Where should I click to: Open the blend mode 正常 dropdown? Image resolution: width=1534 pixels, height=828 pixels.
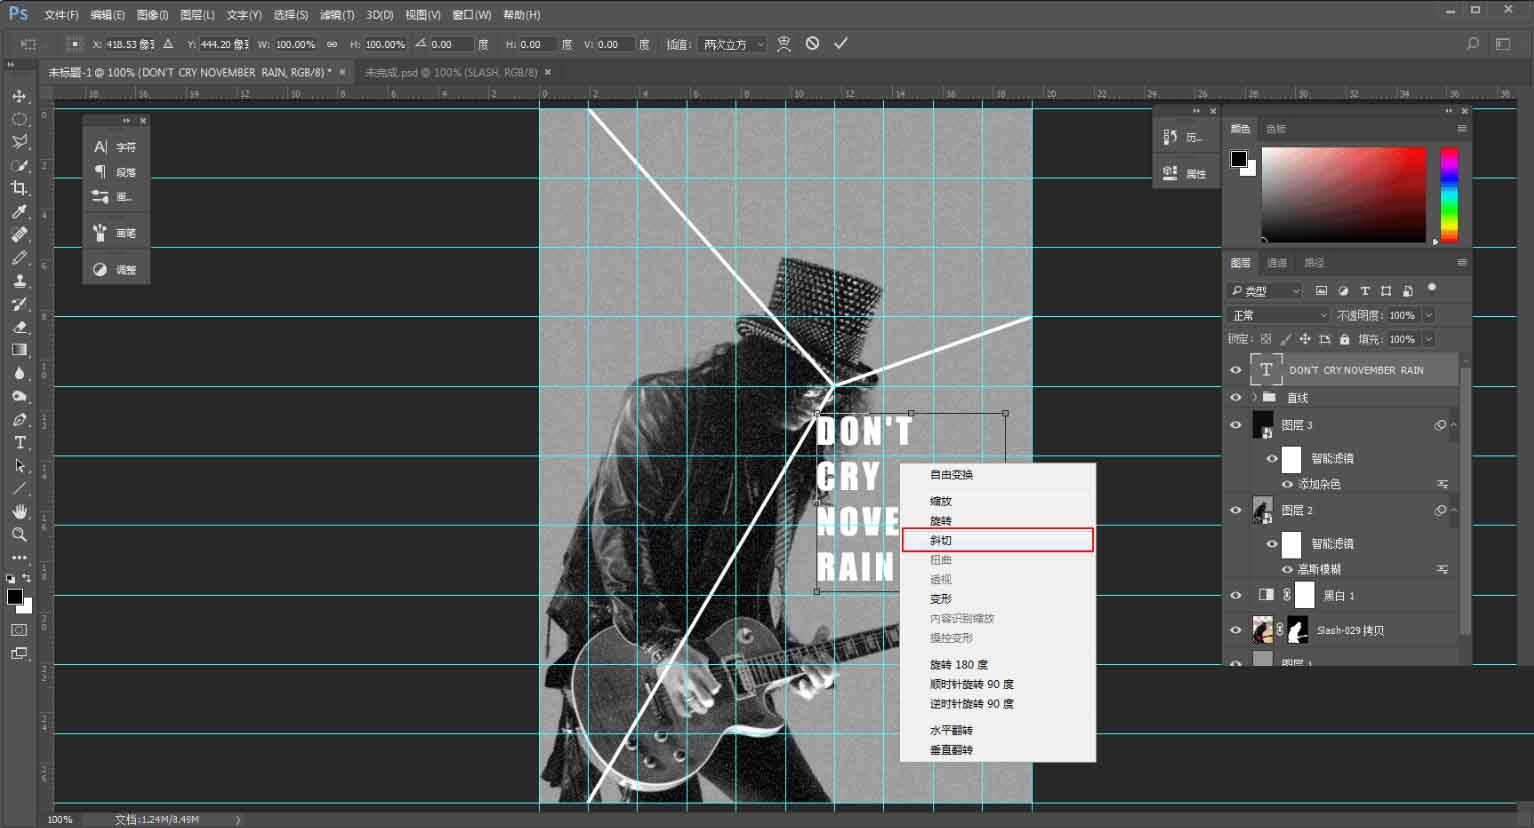[1279, 315]
